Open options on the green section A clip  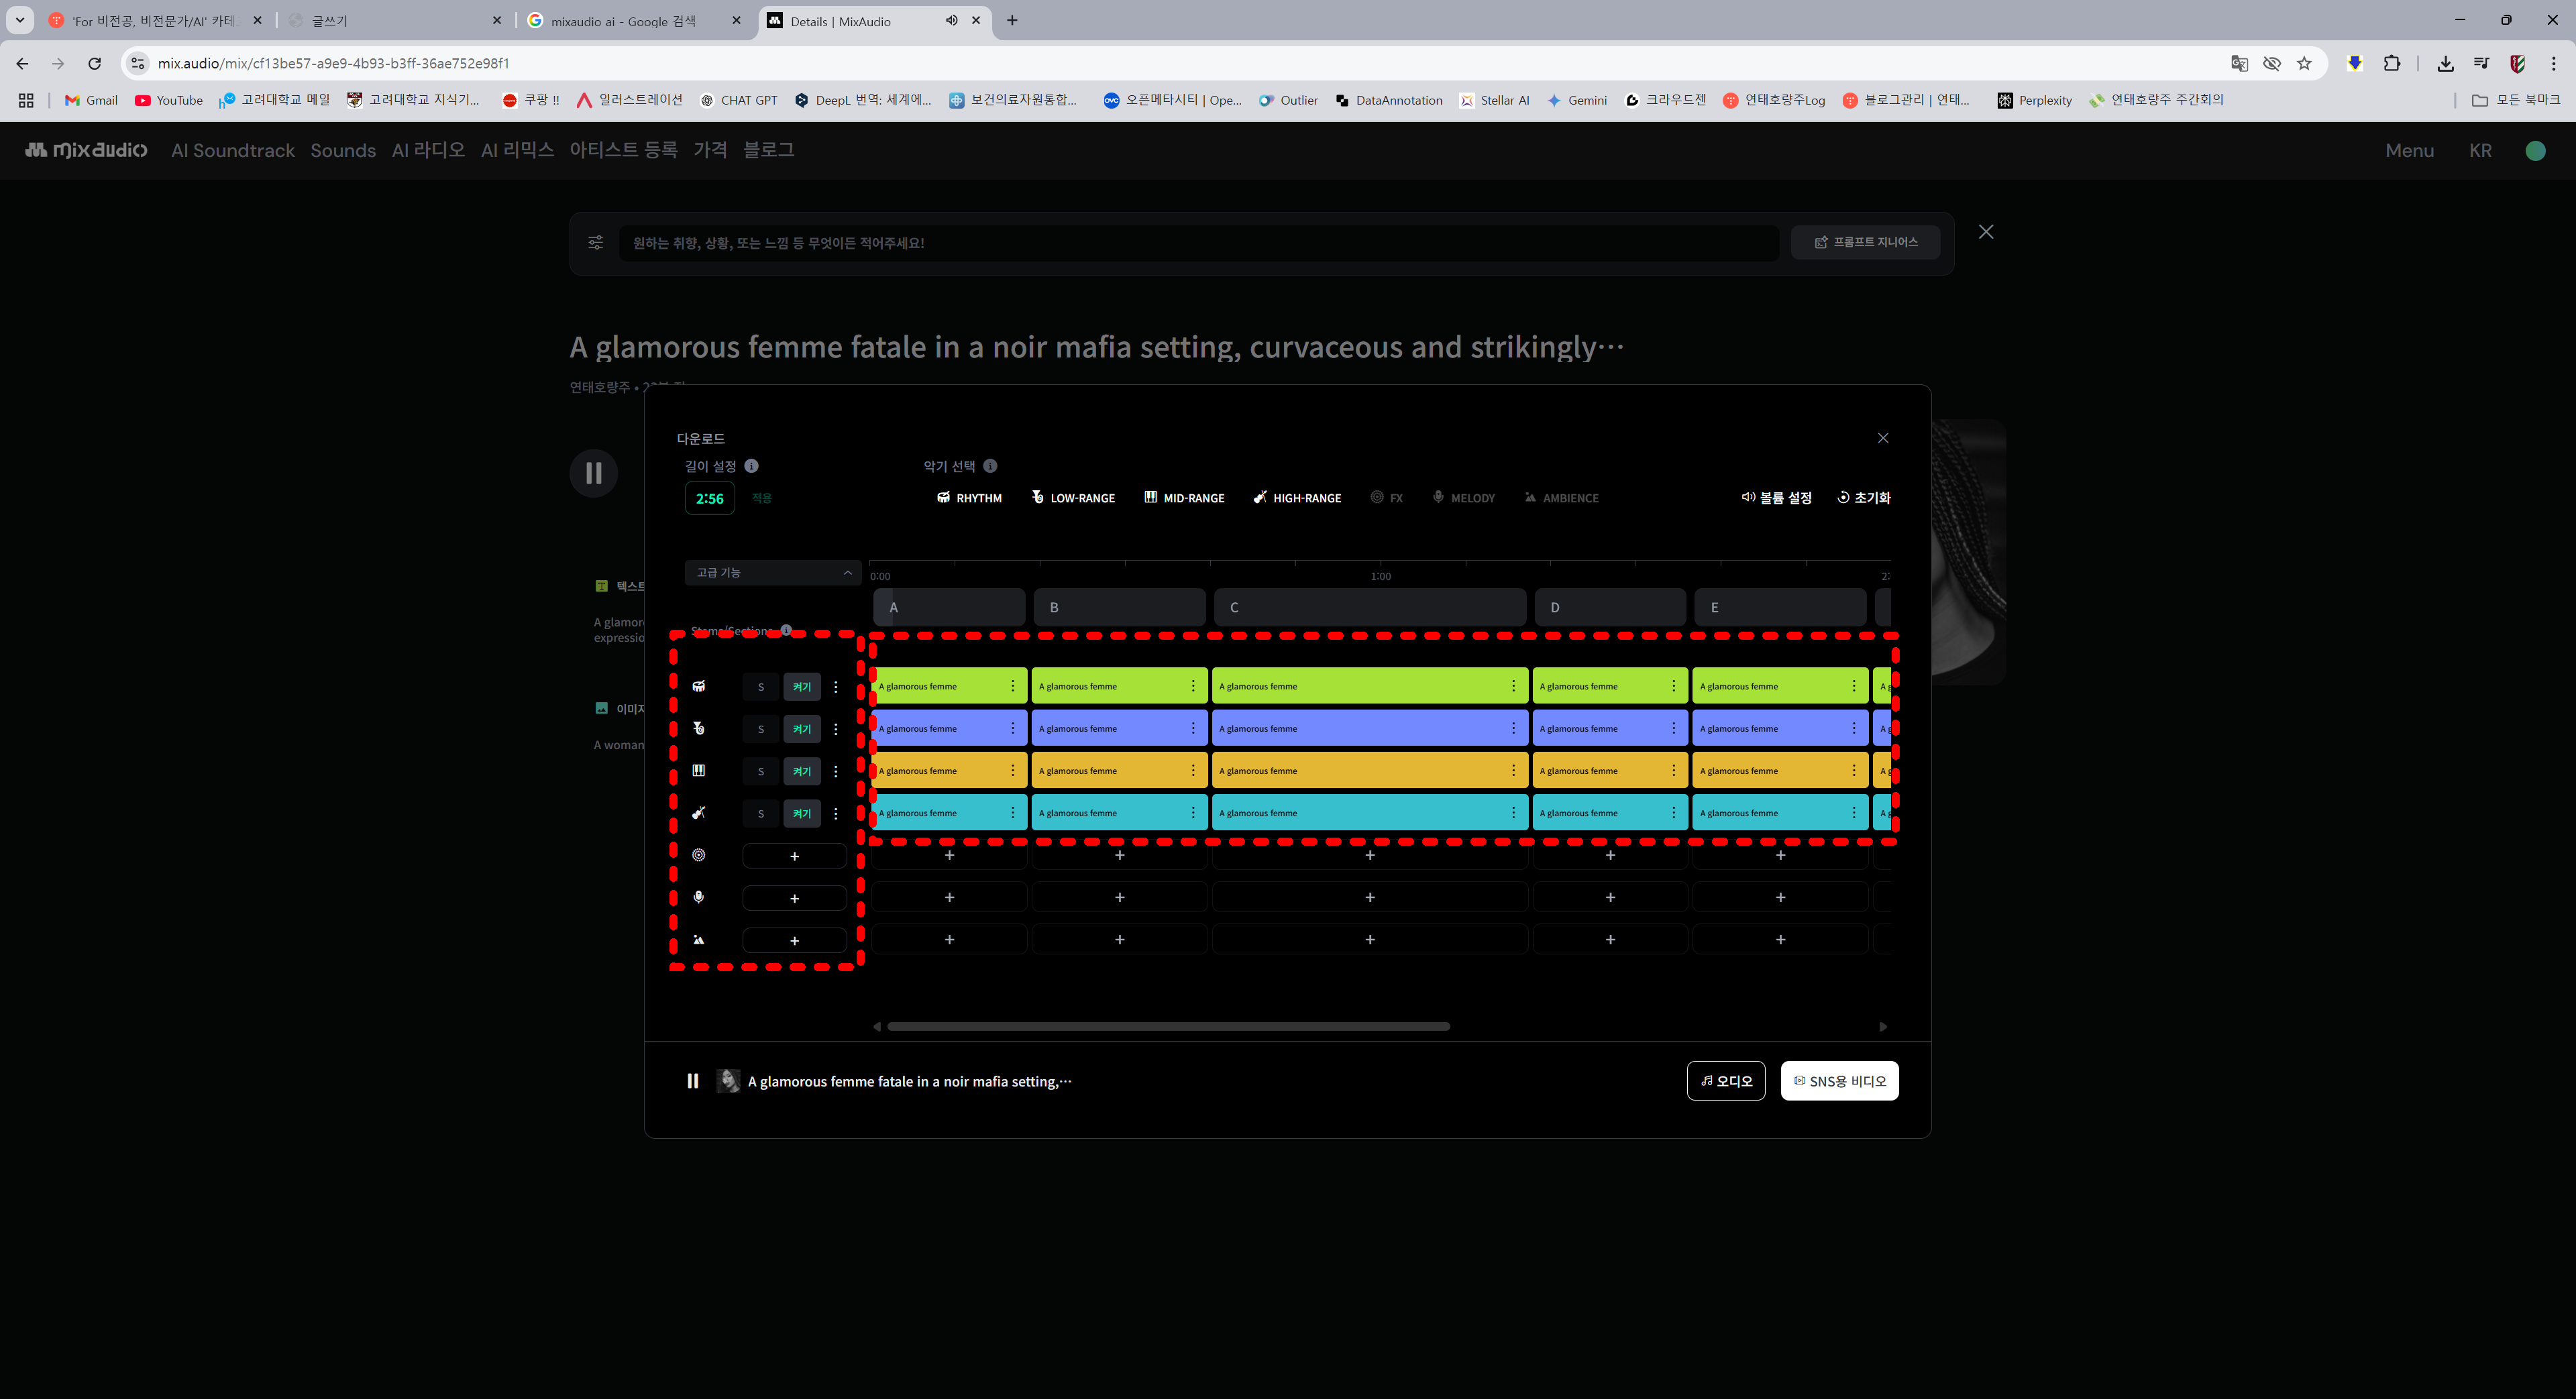1012,687
